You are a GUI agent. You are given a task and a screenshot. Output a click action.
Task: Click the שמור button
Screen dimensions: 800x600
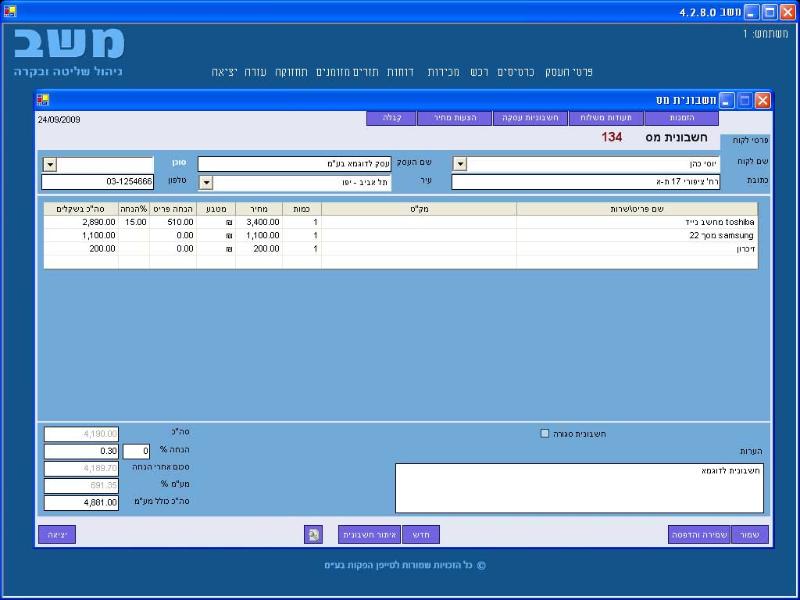[x=750, y=535]
